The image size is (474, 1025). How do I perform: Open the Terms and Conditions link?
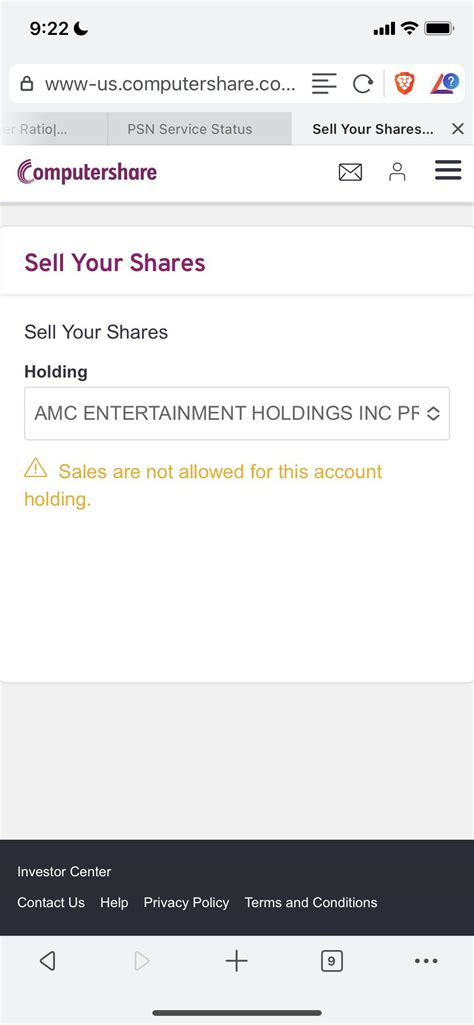click(311, 903)
